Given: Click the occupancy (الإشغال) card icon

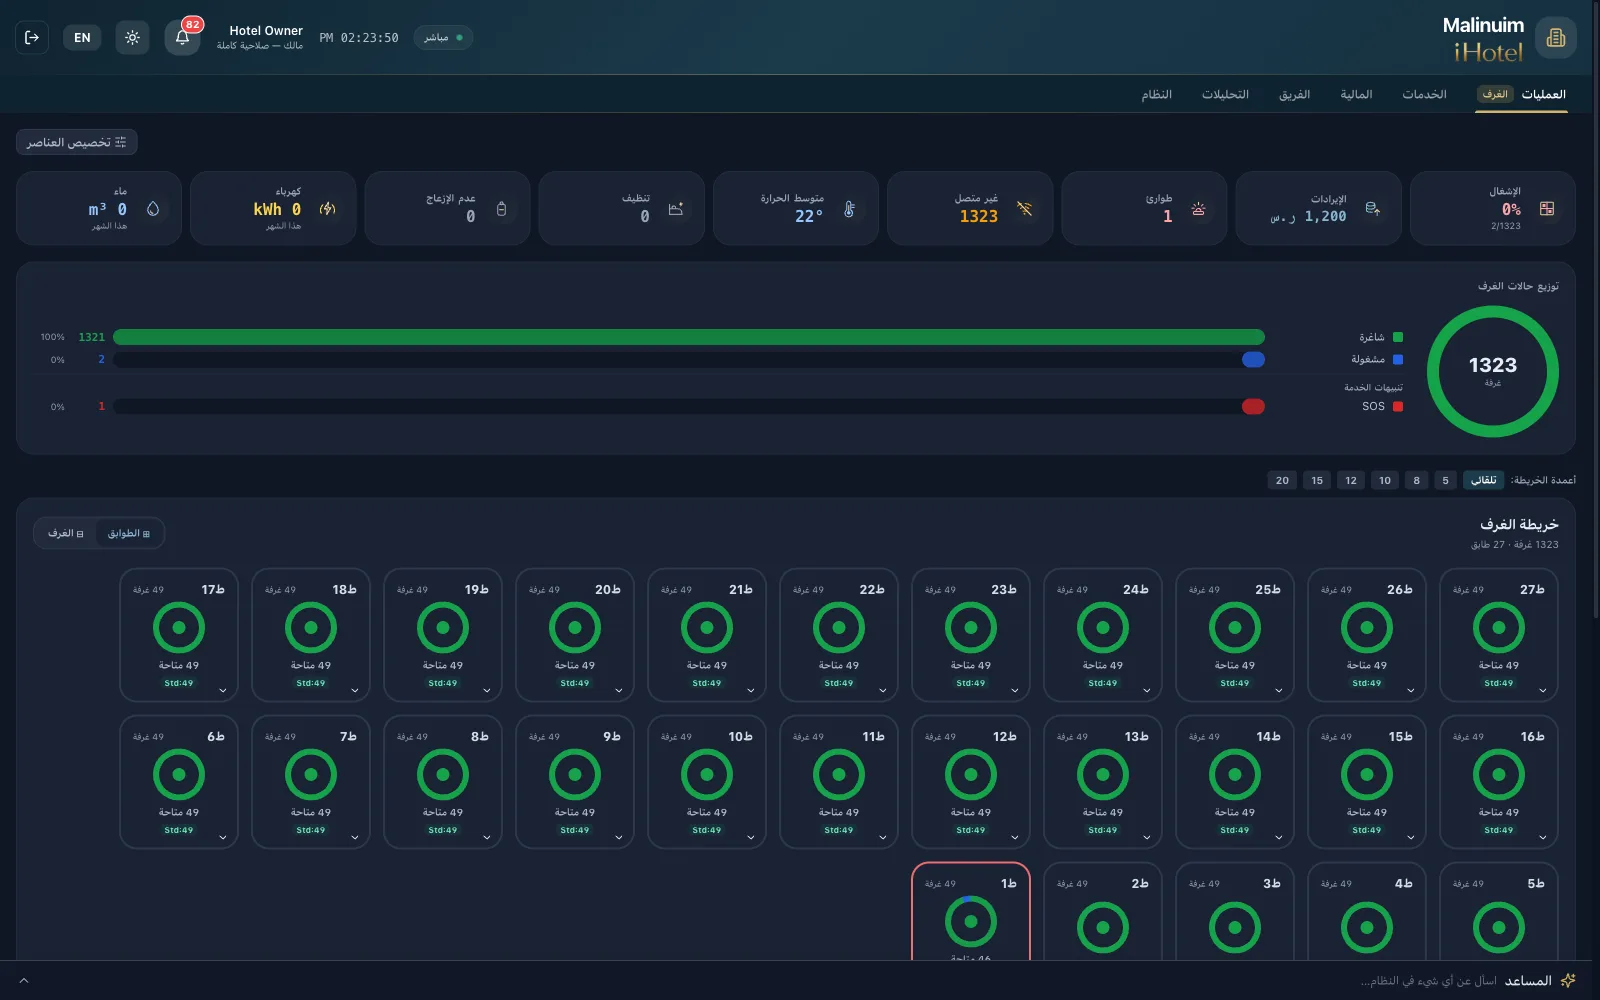Looking at the screenshot, I should pos(1547,209).
